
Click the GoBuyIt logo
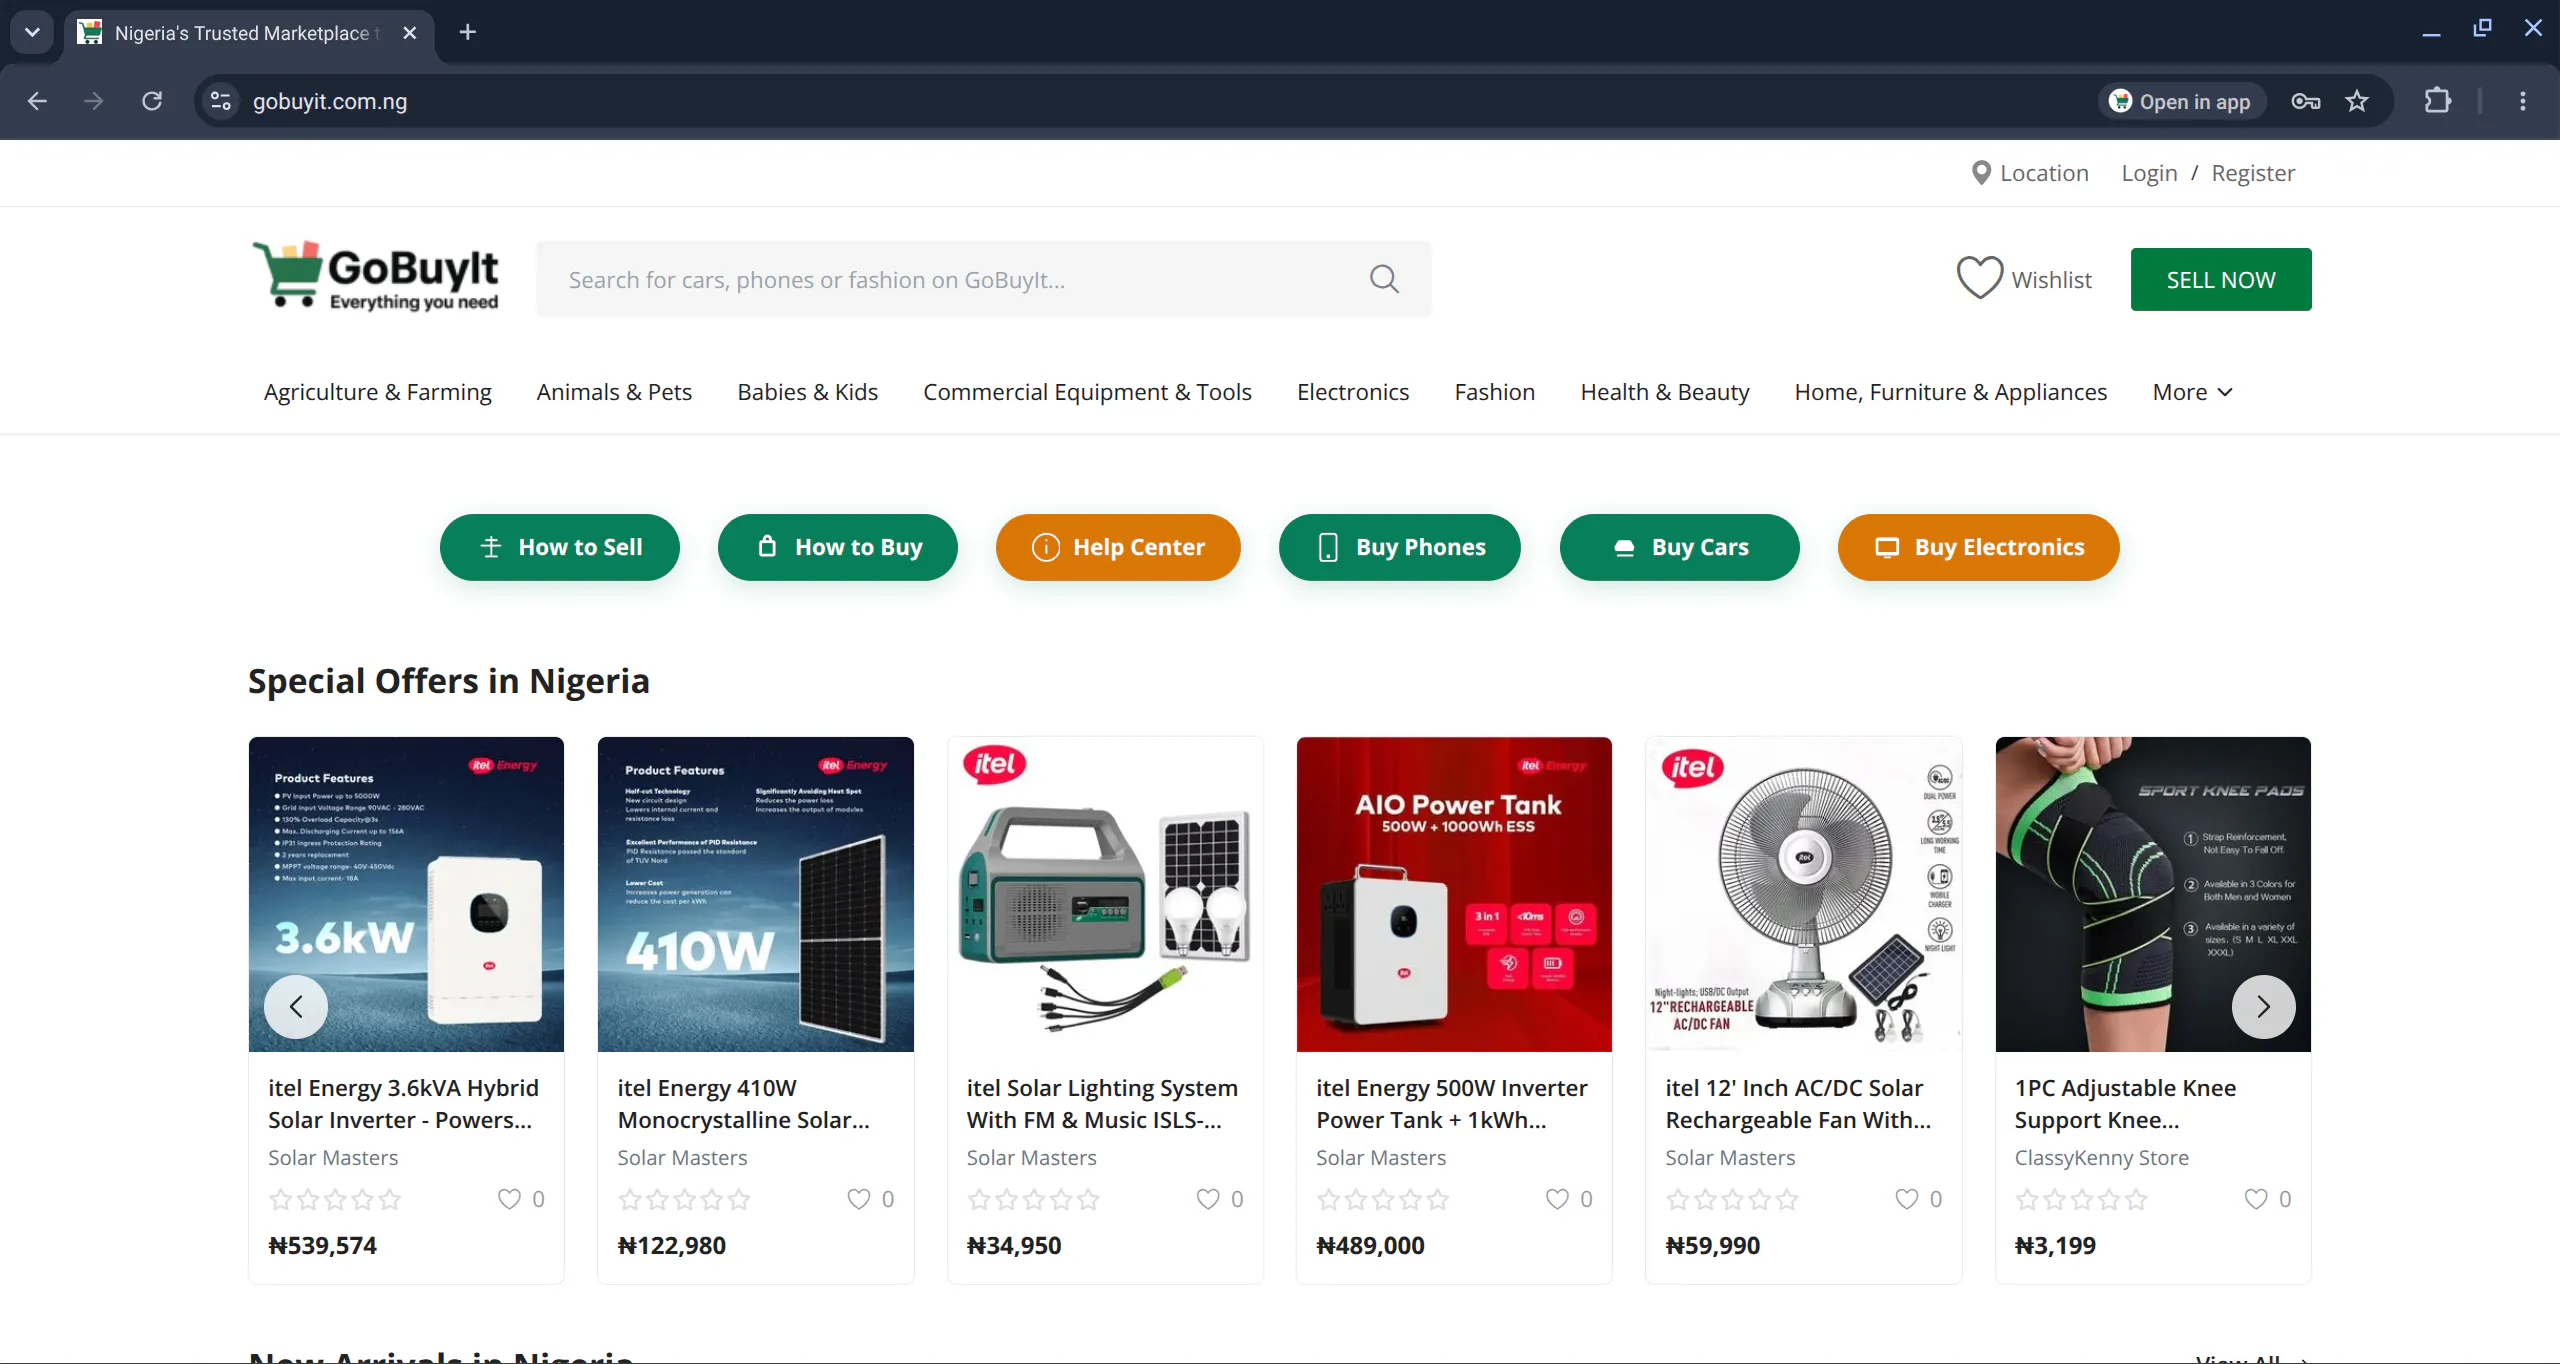[375, 276]
